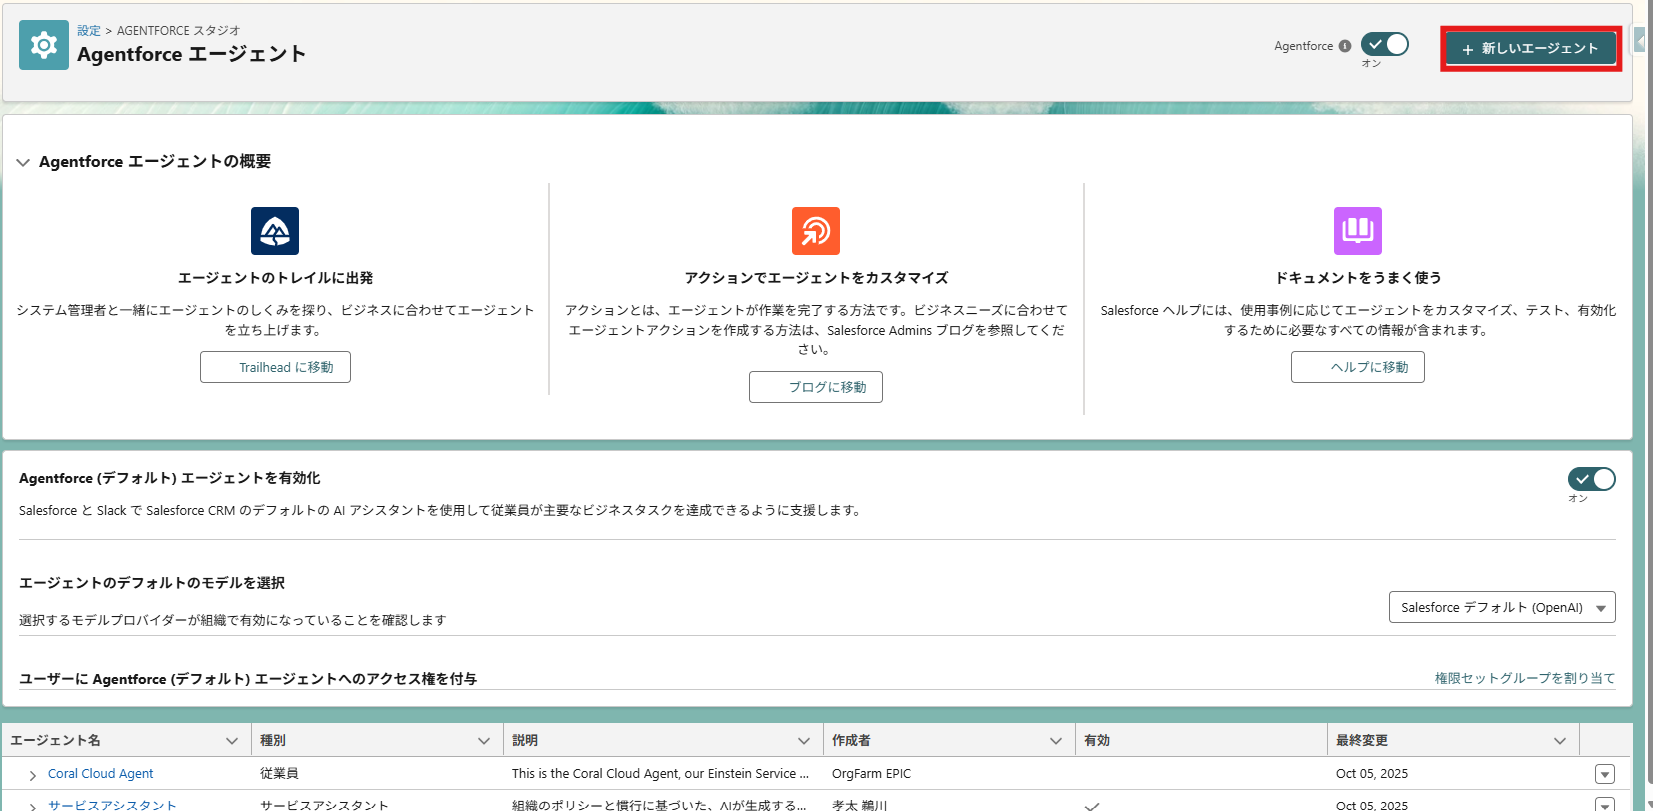Click the Trailhead に移動 button
The height and width of the screenshot is (811, 1653).
(x=275, y=367)
